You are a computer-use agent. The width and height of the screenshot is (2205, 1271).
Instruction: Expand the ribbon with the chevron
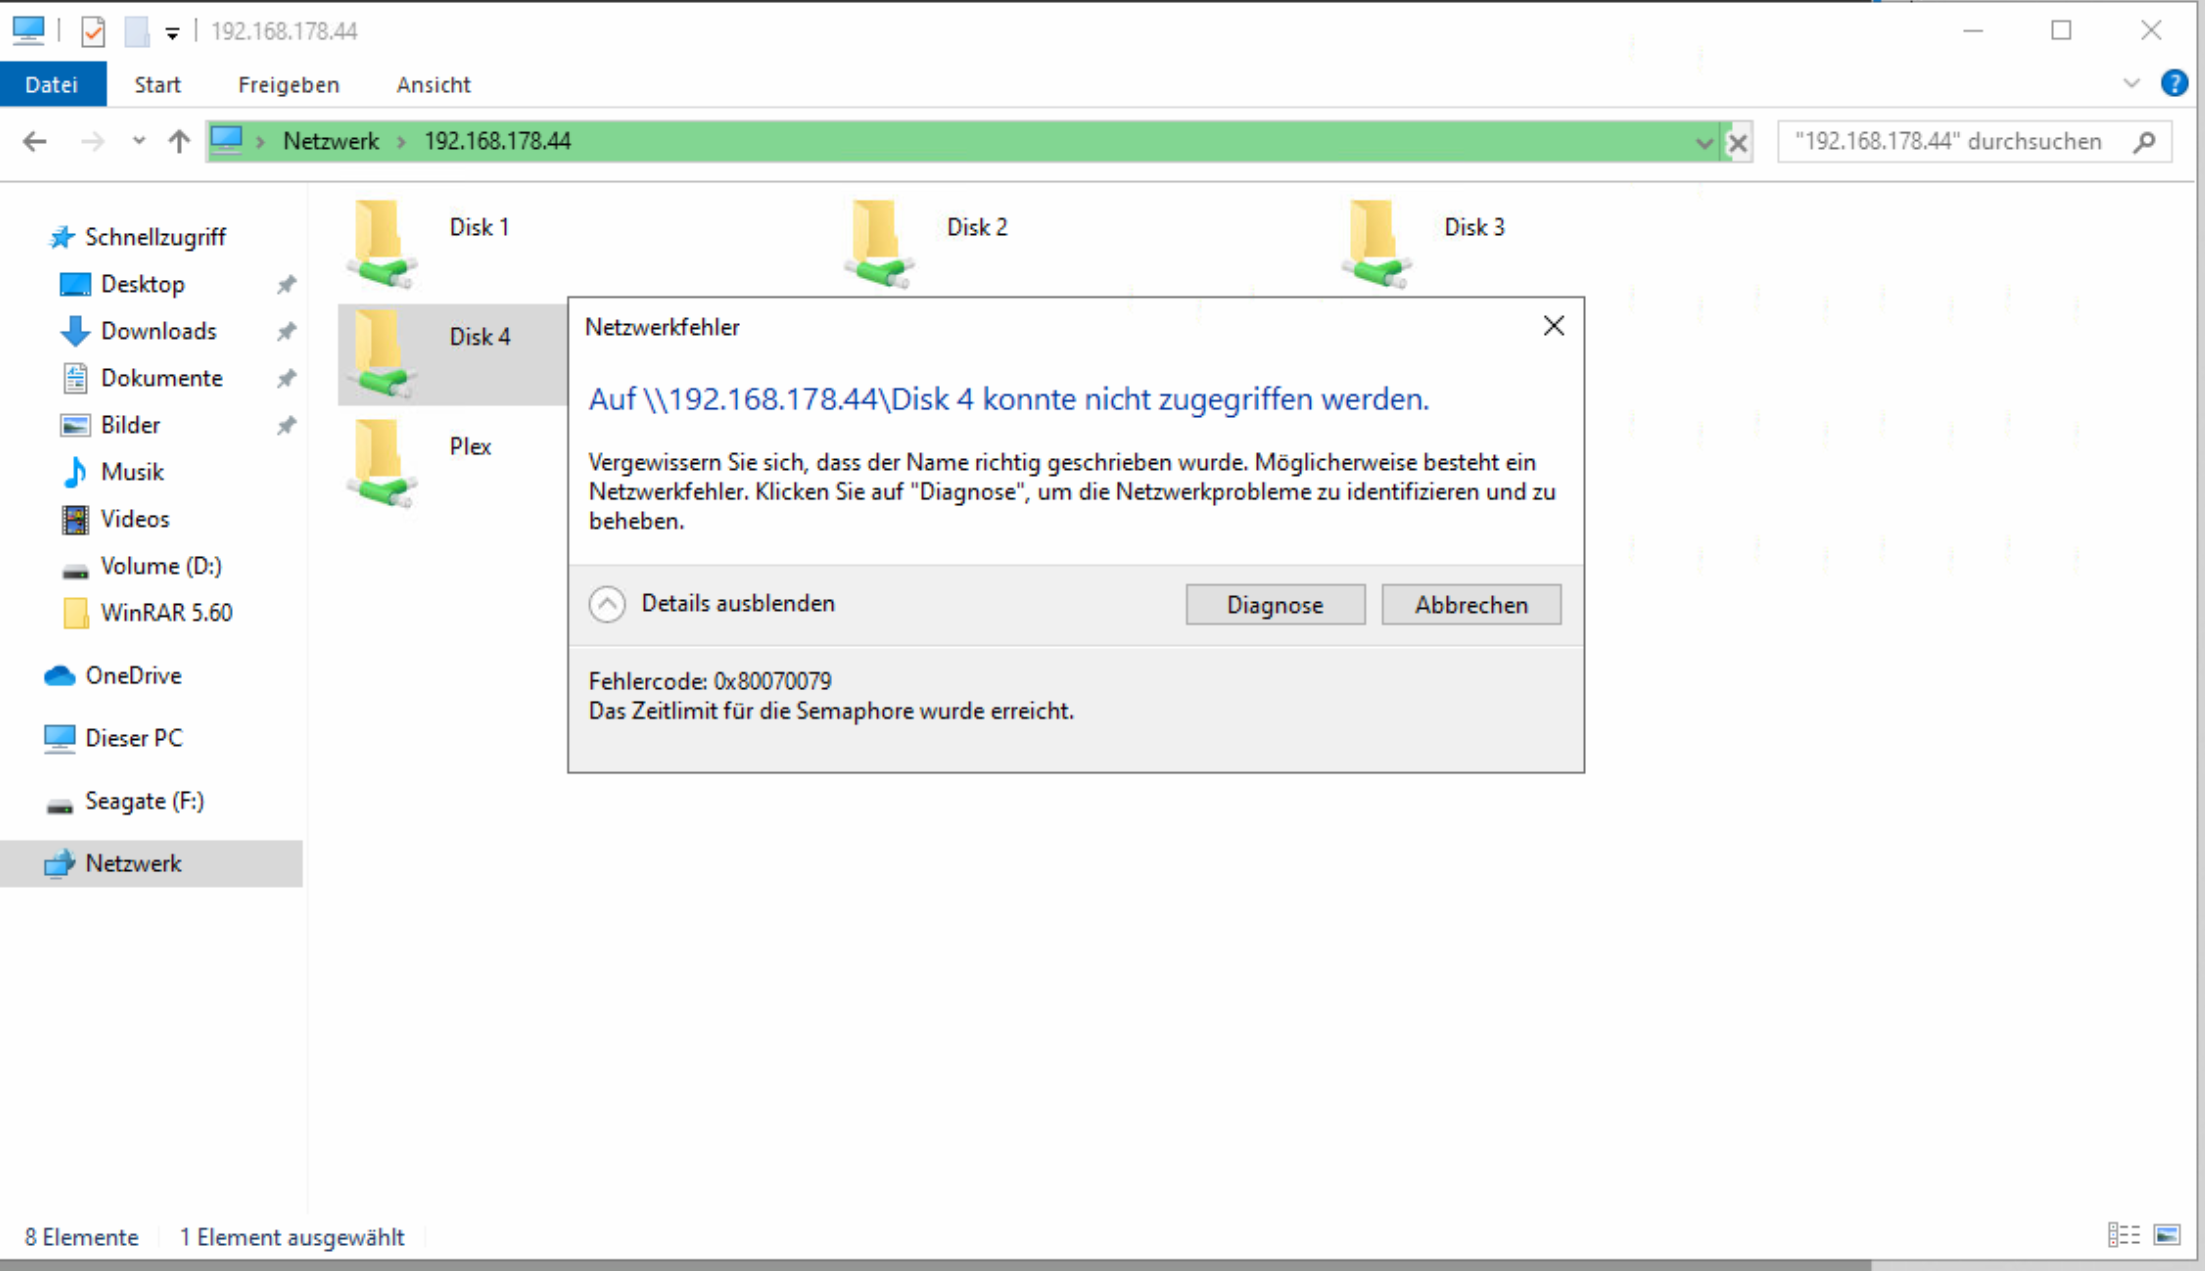pos(2131,84)
